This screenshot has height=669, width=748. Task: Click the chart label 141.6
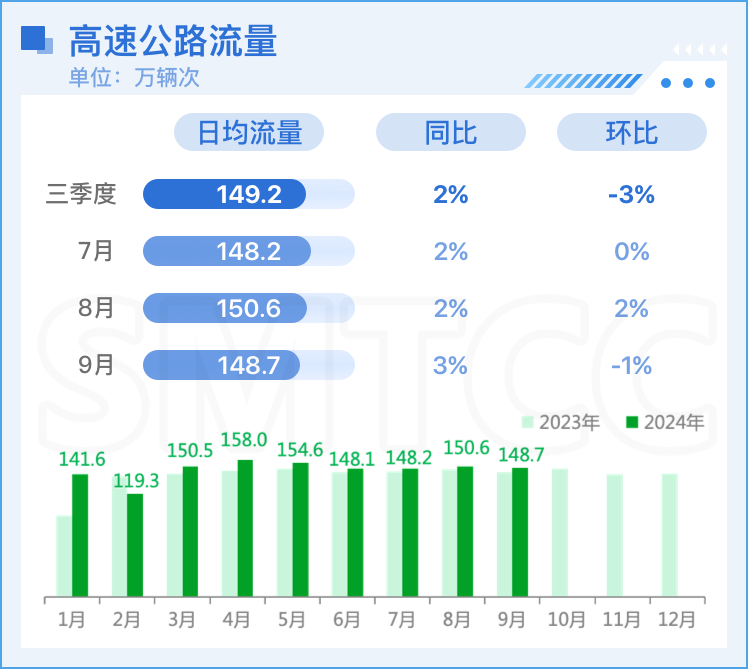(82, 459)
